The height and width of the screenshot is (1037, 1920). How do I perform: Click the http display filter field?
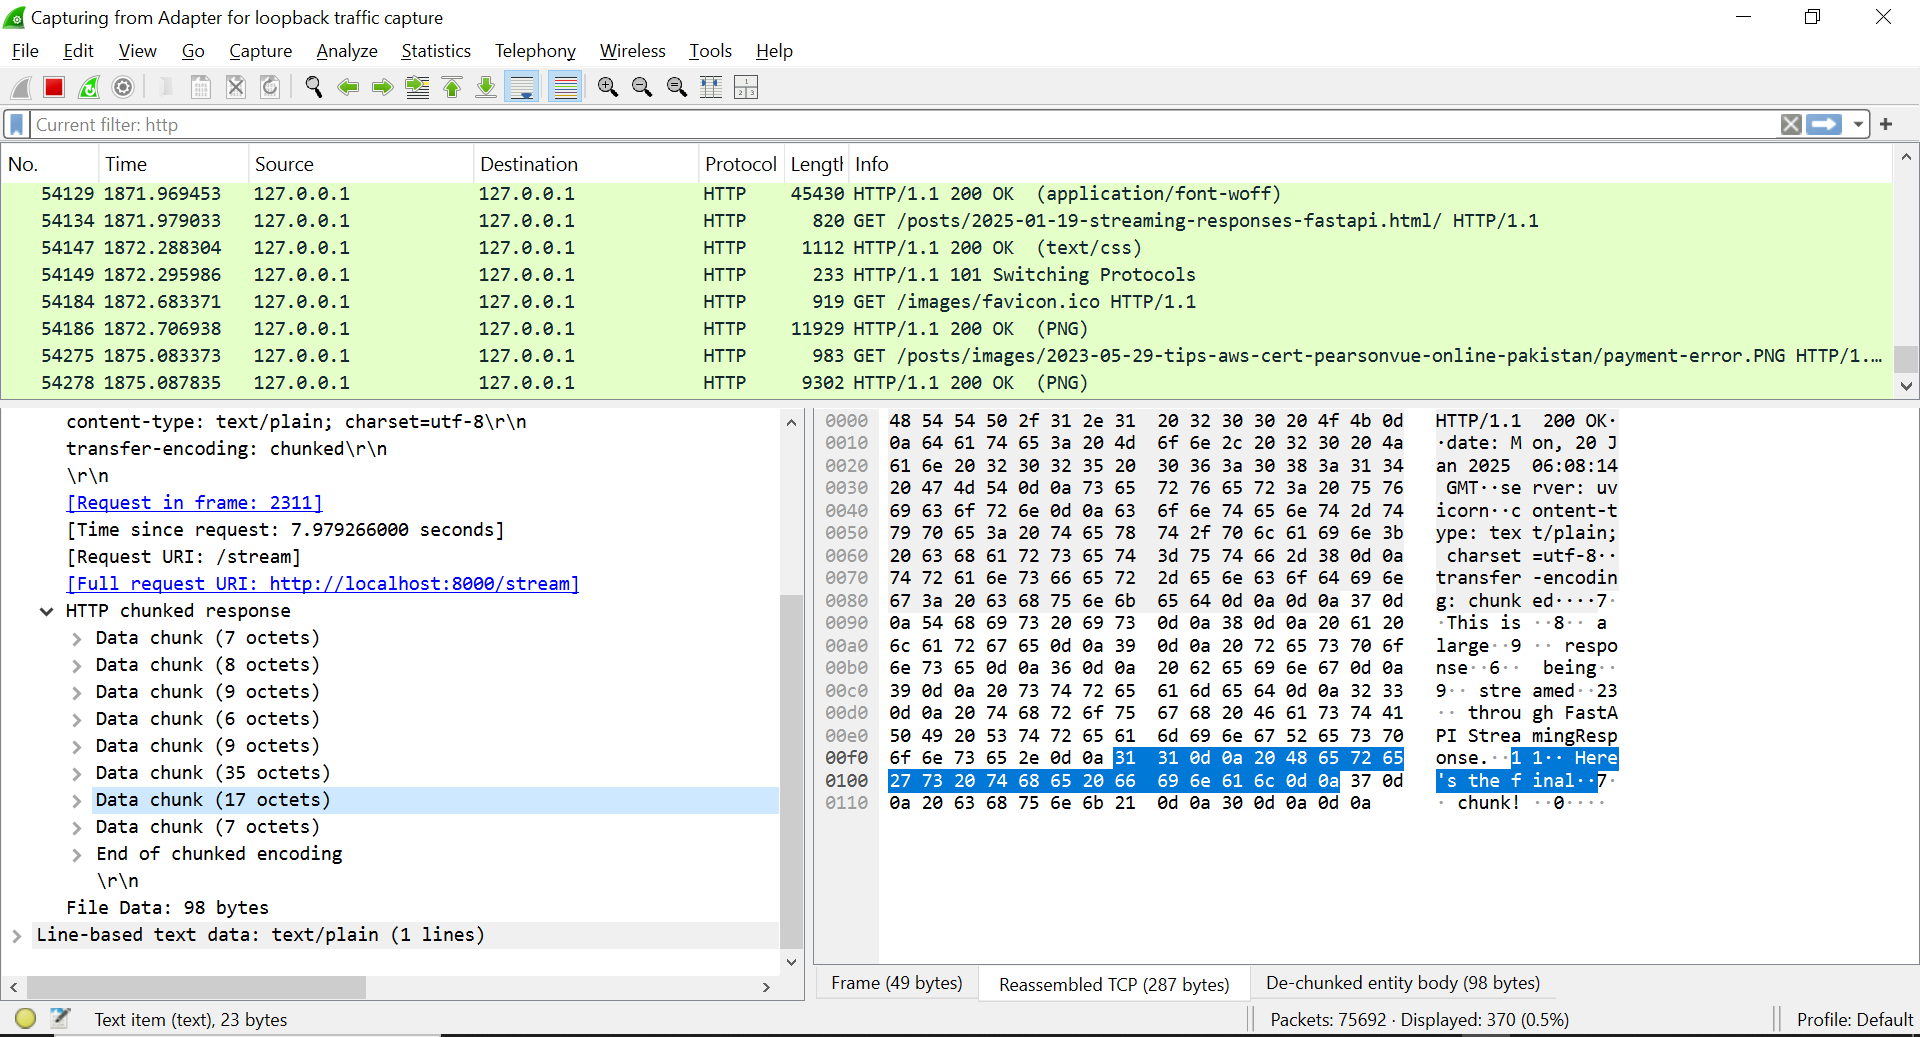(905, 125)
